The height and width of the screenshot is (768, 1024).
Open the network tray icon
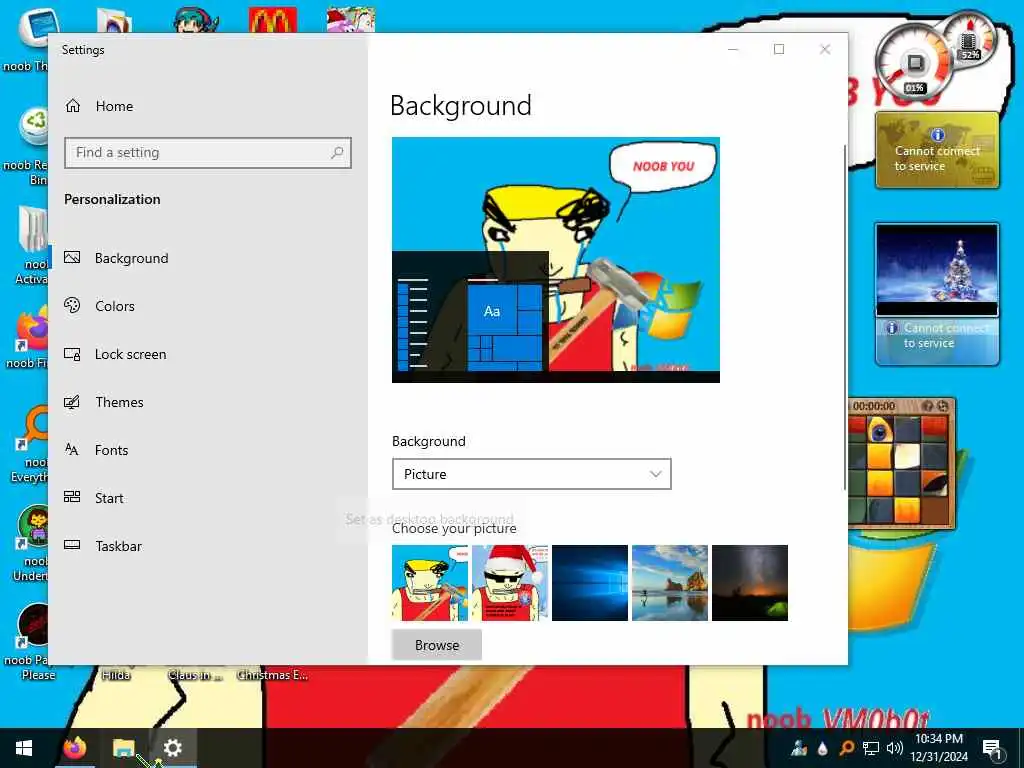tap(871, 748)
